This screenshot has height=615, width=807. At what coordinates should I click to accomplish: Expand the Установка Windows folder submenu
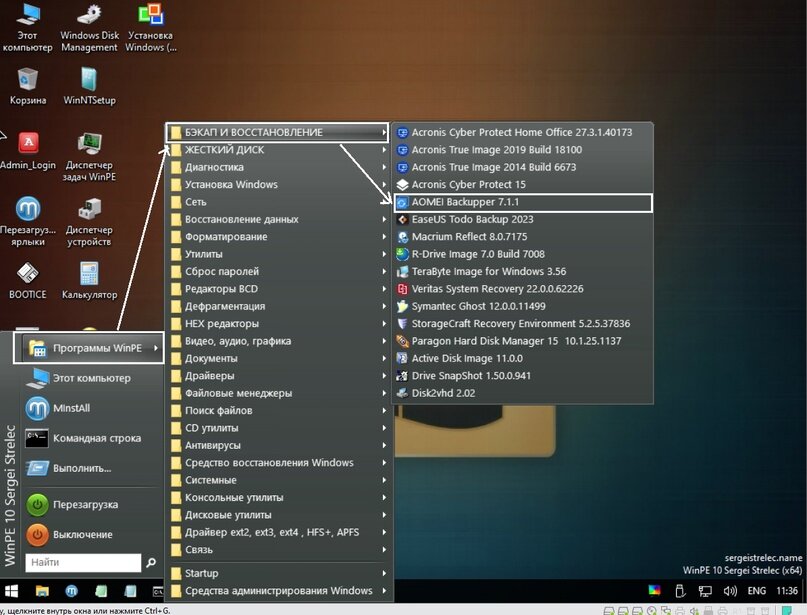click(x=278, y=185)
